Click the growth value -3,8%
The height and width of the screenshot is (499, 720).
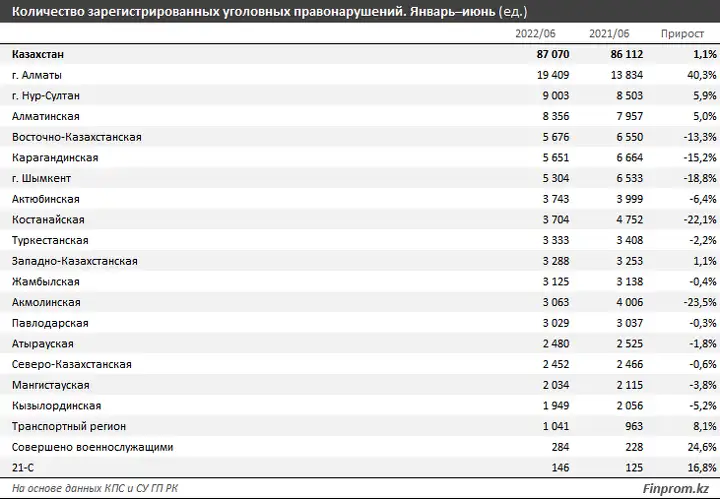pyautogui.click(x=703, y=385)
